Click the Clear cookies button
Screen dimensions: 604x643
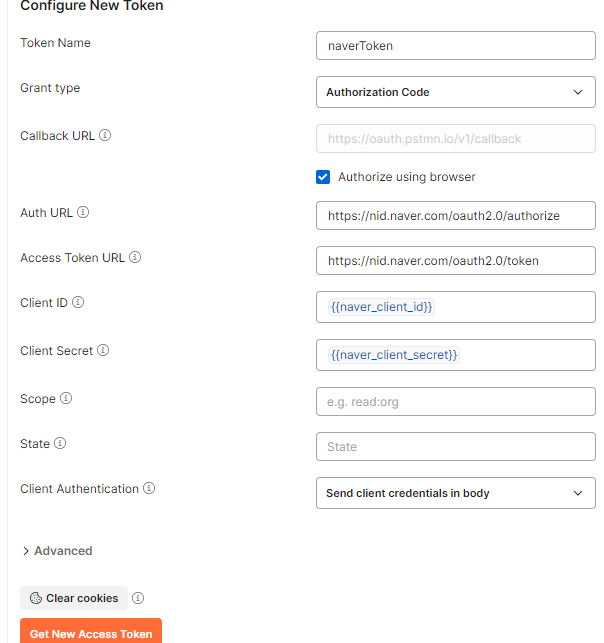(x=74, y=598)
